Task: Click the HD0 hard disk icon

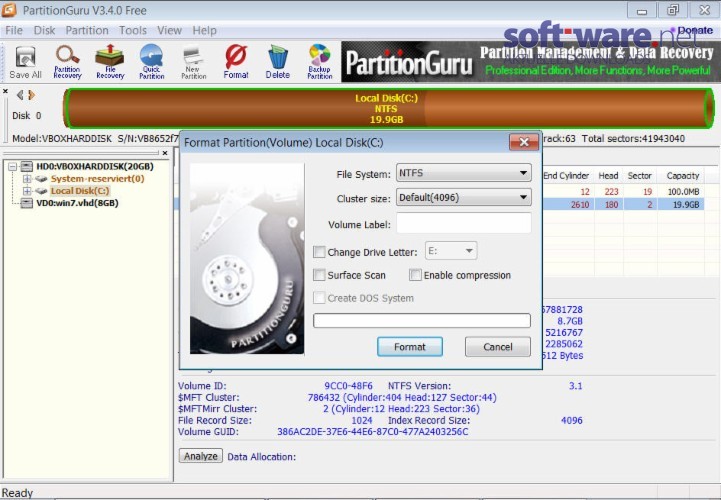Action: pos(27,166)
